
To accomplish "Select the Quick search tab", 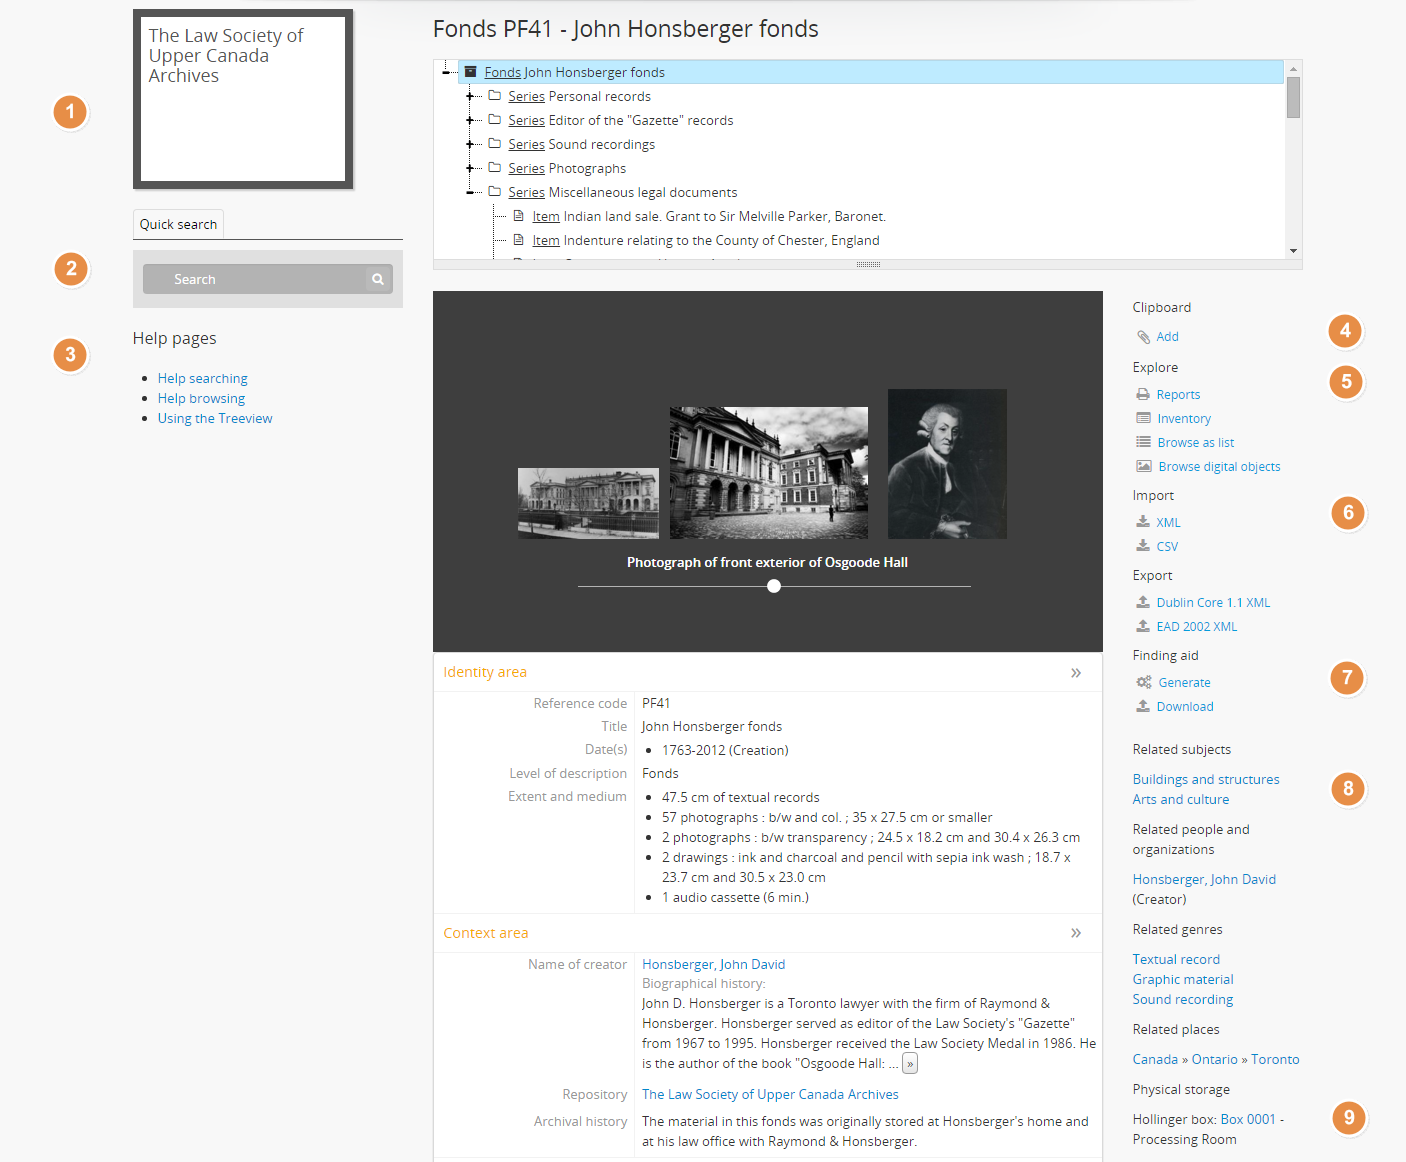I will tap(178, 225).
